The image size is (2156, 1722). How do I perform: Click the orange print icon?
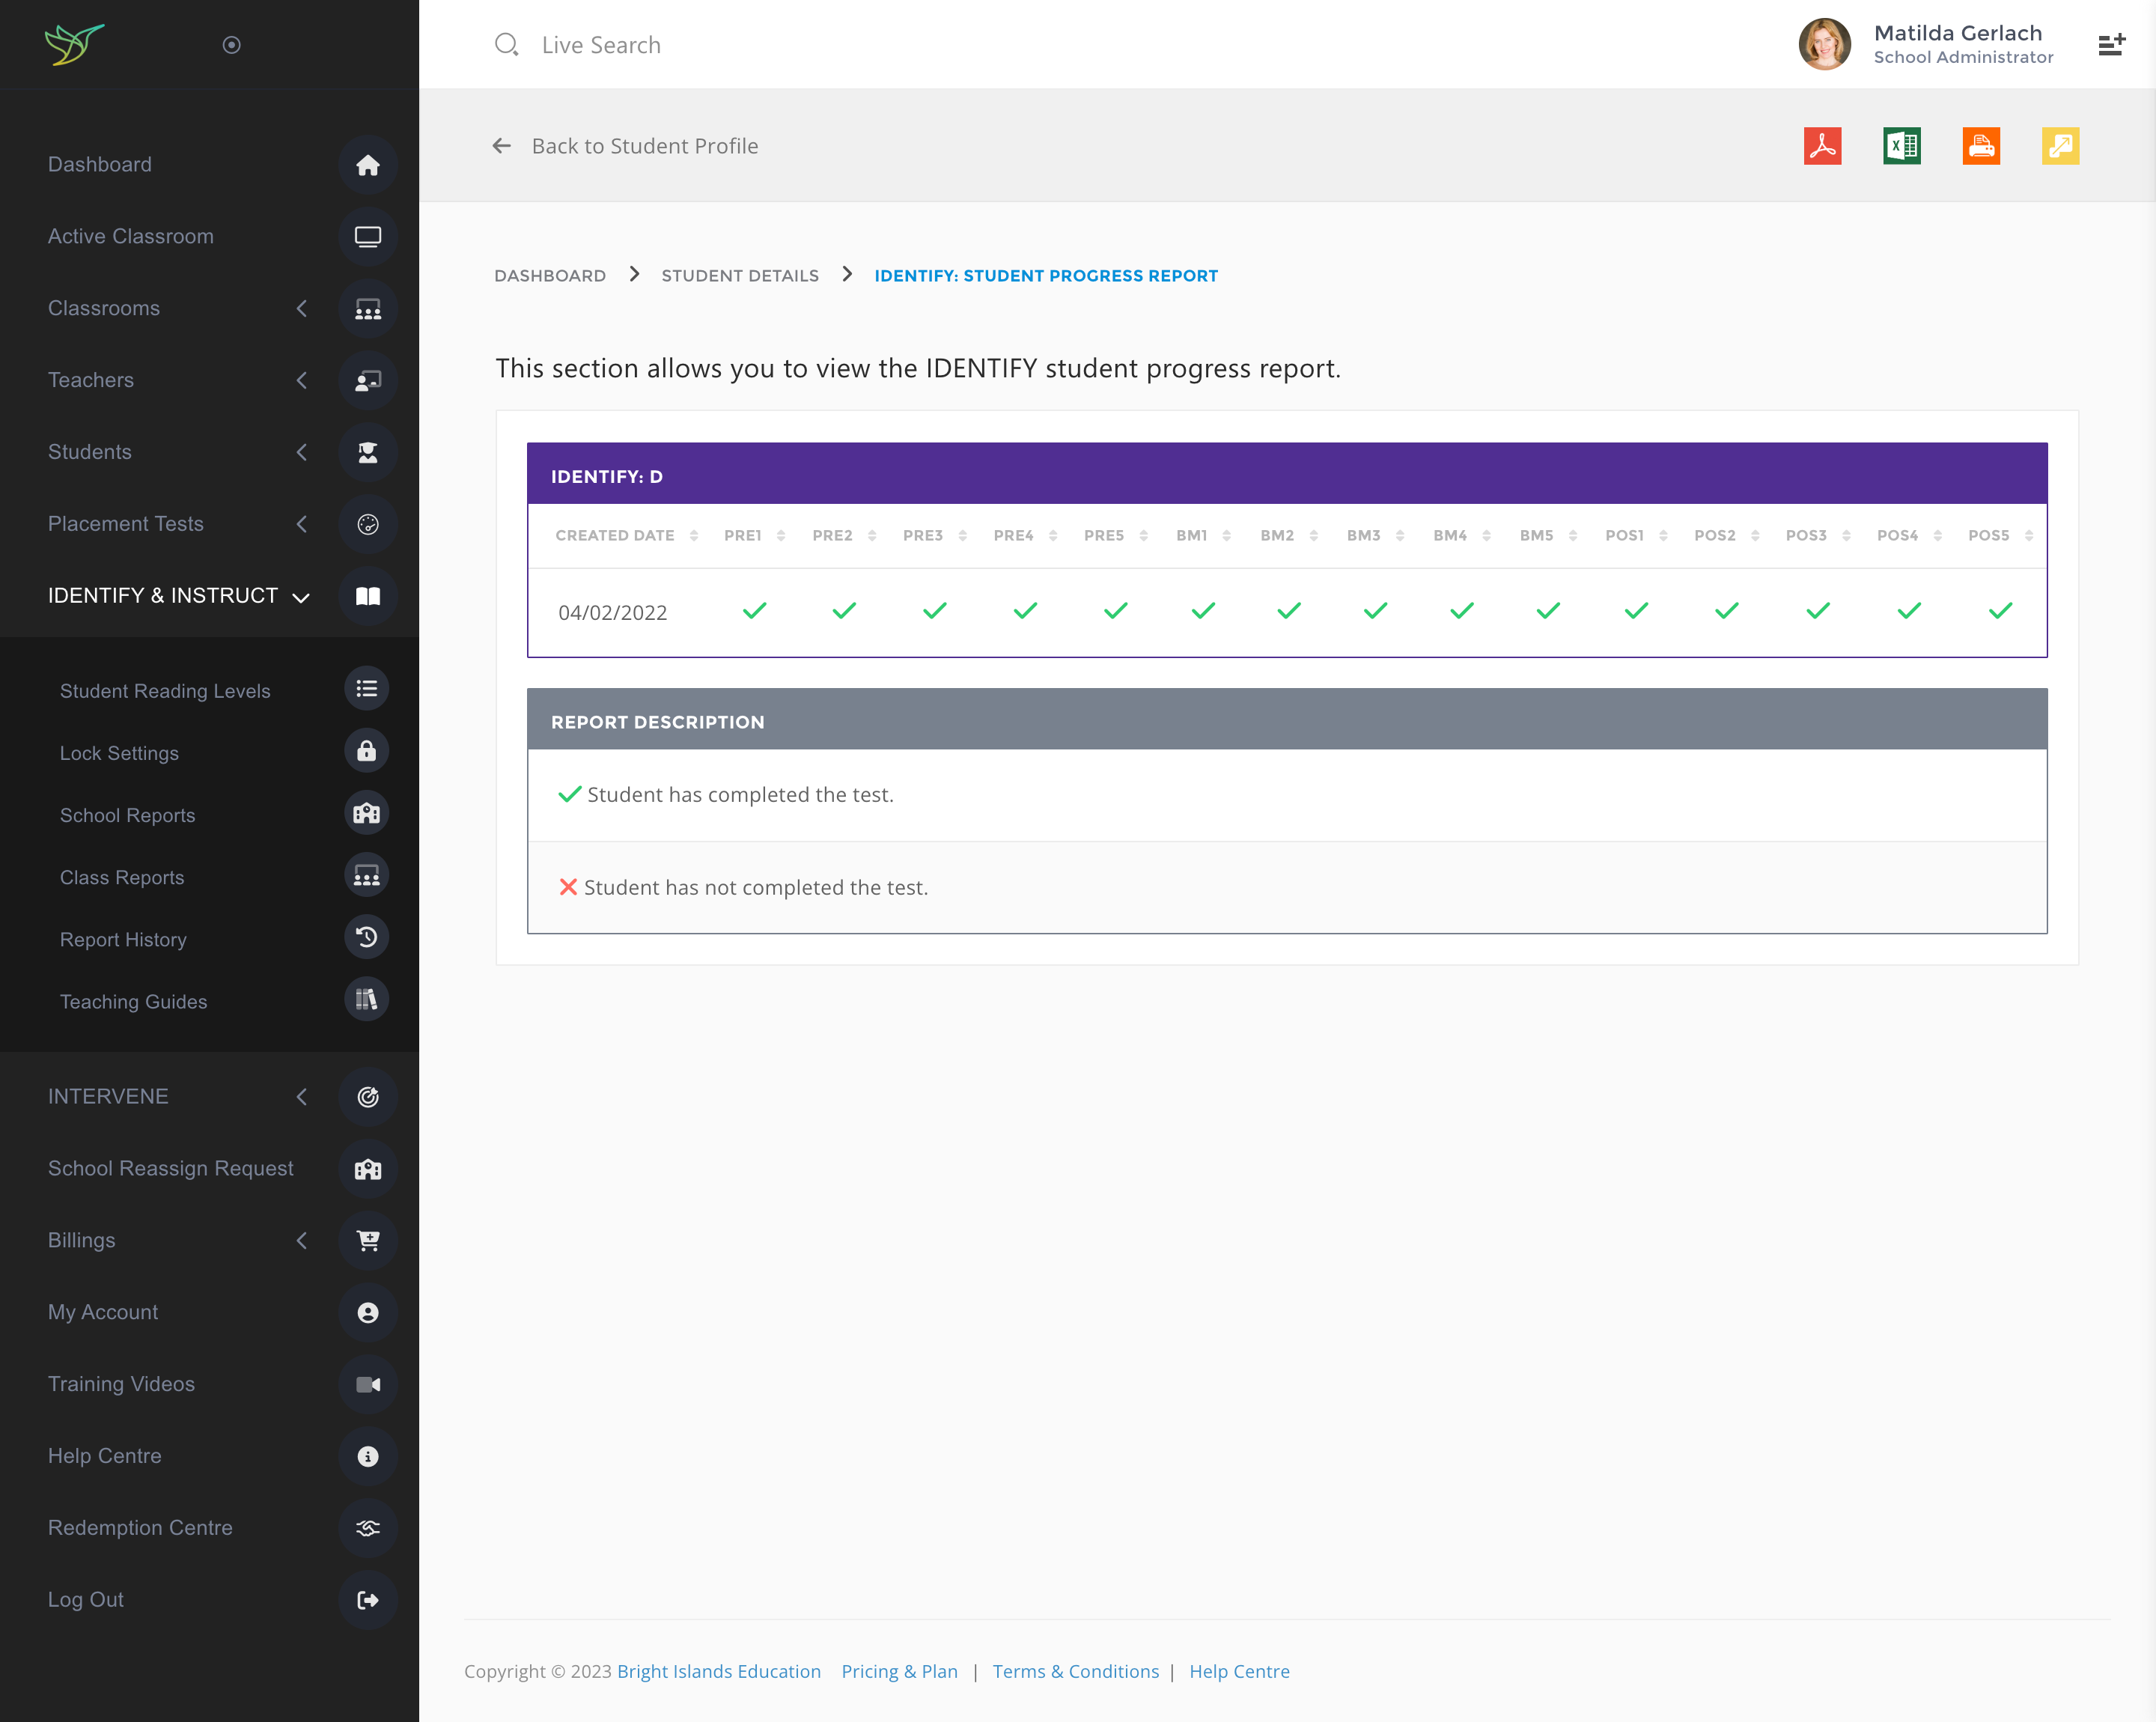point(1980,146)
